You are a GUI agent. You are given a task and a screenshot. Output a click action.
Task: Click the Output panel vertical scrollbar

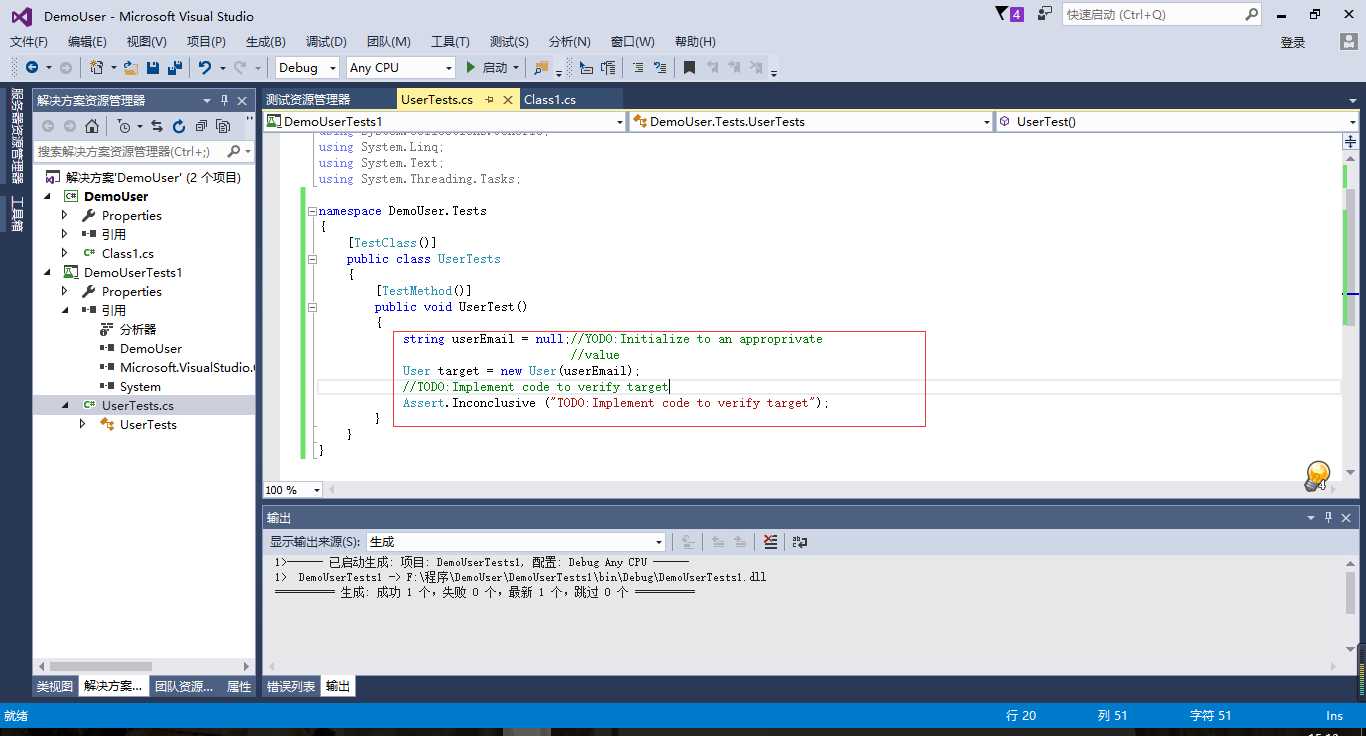point(1352,608)
